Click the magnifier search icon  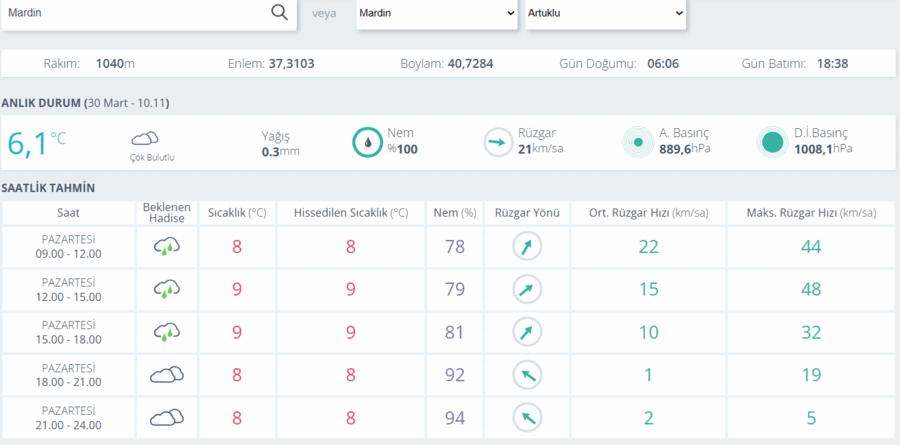pos(279,13)
